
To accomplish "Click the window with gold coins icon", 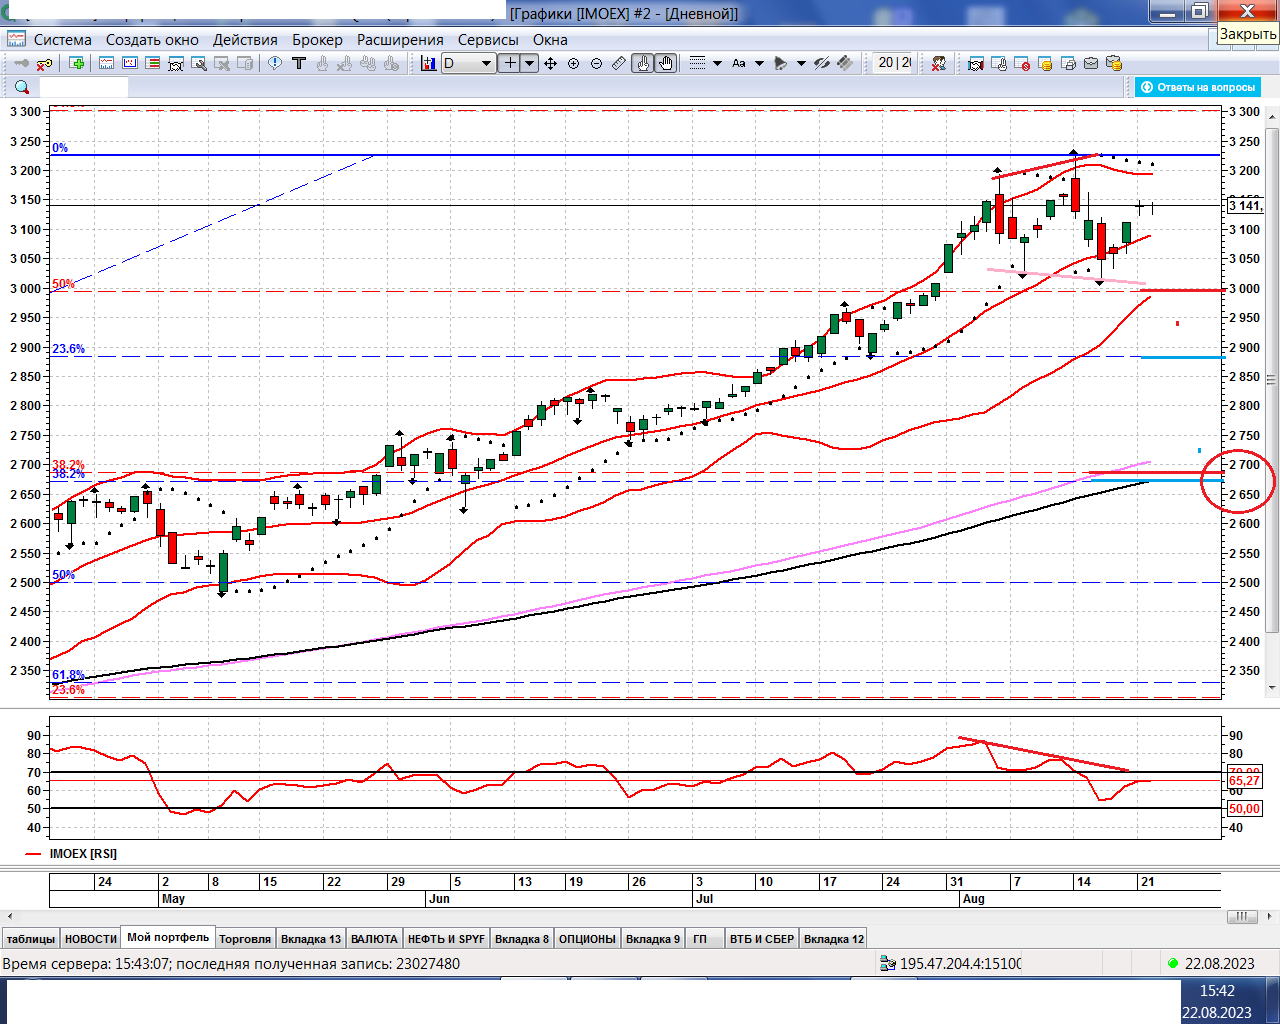I will coord(1045,63).
